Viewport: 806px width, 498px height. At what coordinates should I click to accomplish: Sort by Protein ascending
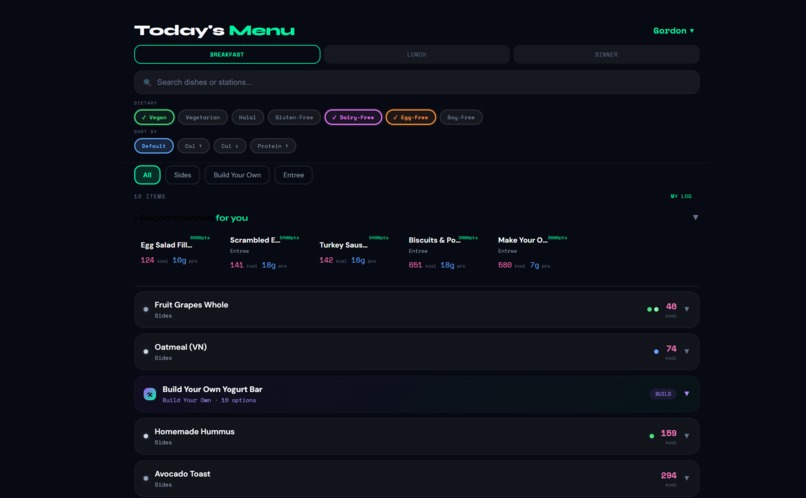273,146
